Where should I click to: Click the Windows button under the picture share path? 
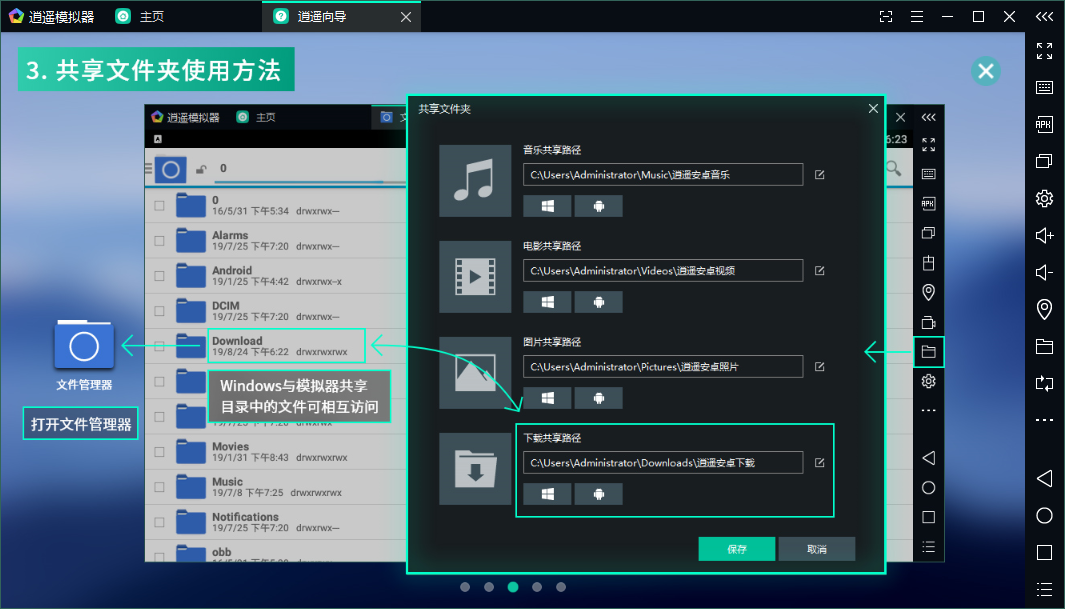[x=547, y=398]
